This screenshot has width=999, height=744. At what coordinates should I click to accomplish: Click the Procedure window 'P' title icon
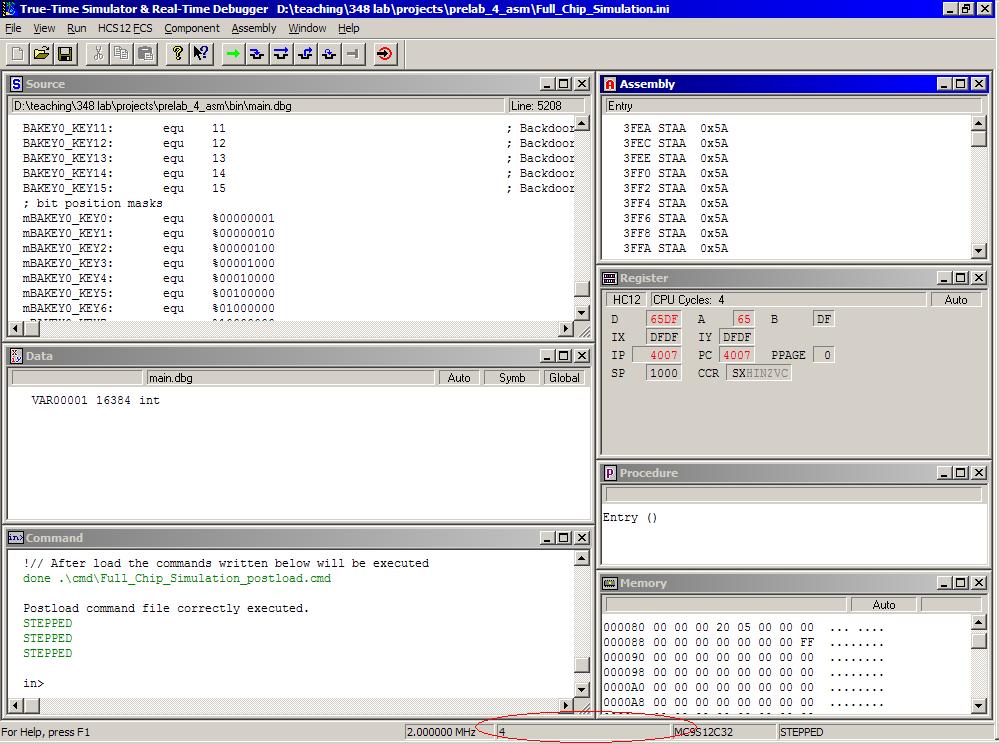[609, 473]
